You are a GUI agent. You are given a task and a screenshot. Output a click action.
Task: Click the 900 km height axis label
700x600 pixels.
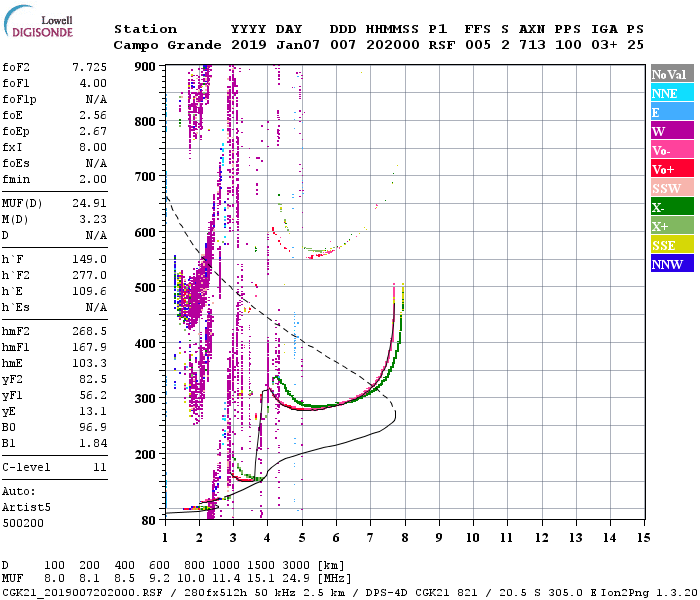pyautogui.click(x=145, y=67)
